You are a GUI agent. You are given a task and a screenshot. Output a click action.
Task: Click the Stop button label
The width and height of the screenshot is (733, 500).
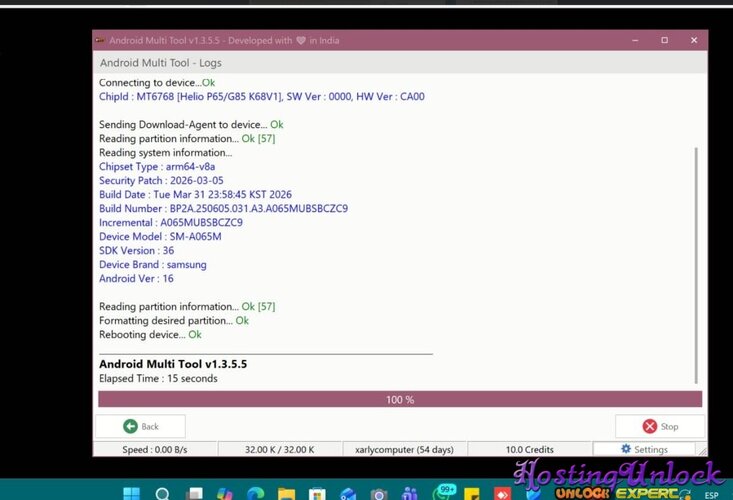tap(669, 426)
